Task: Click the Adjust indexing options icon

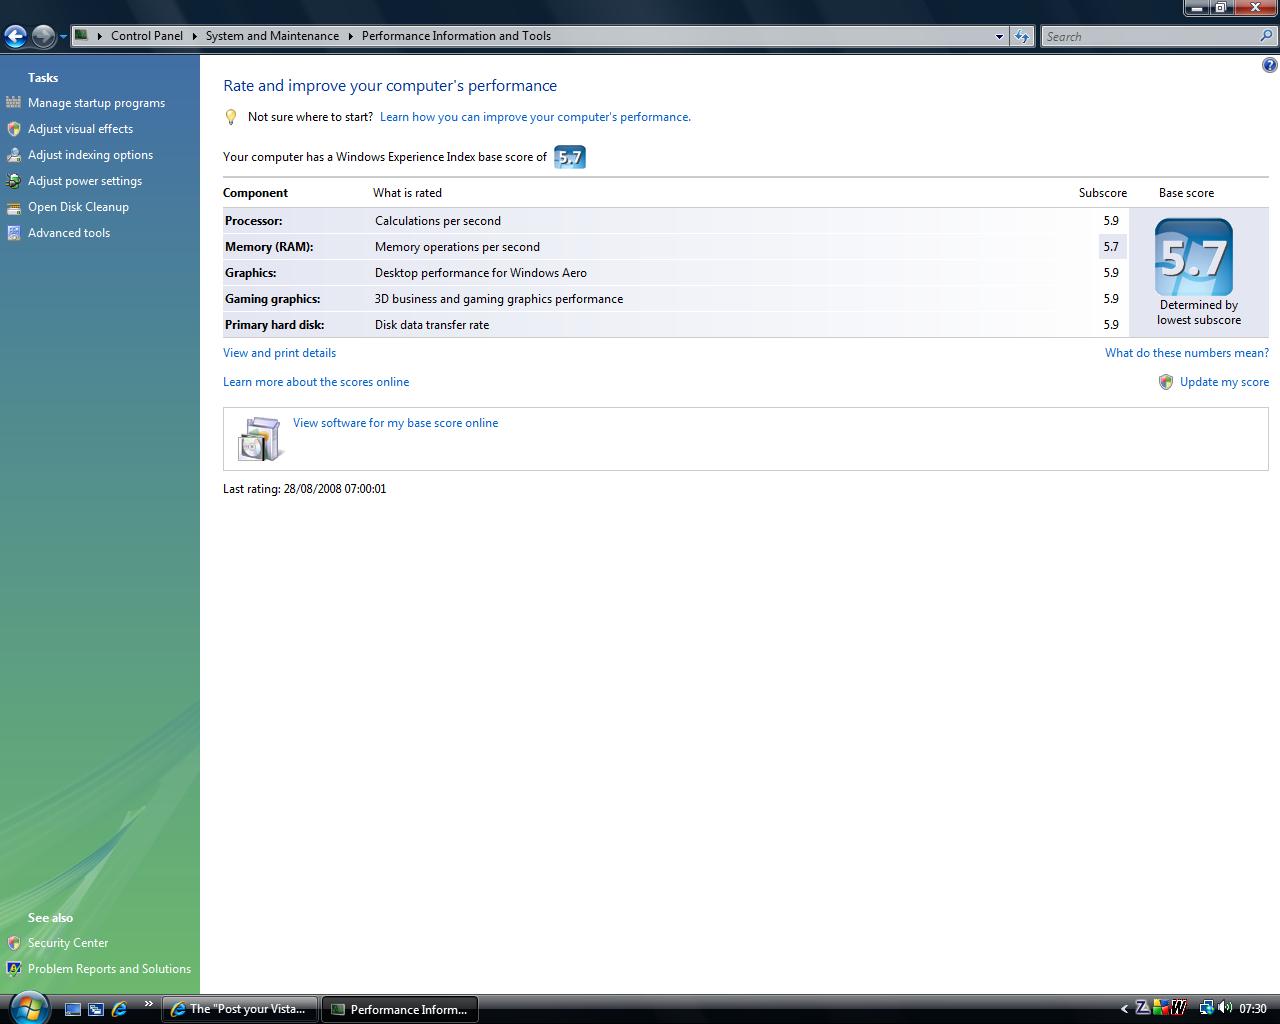Action: [13, 154]
